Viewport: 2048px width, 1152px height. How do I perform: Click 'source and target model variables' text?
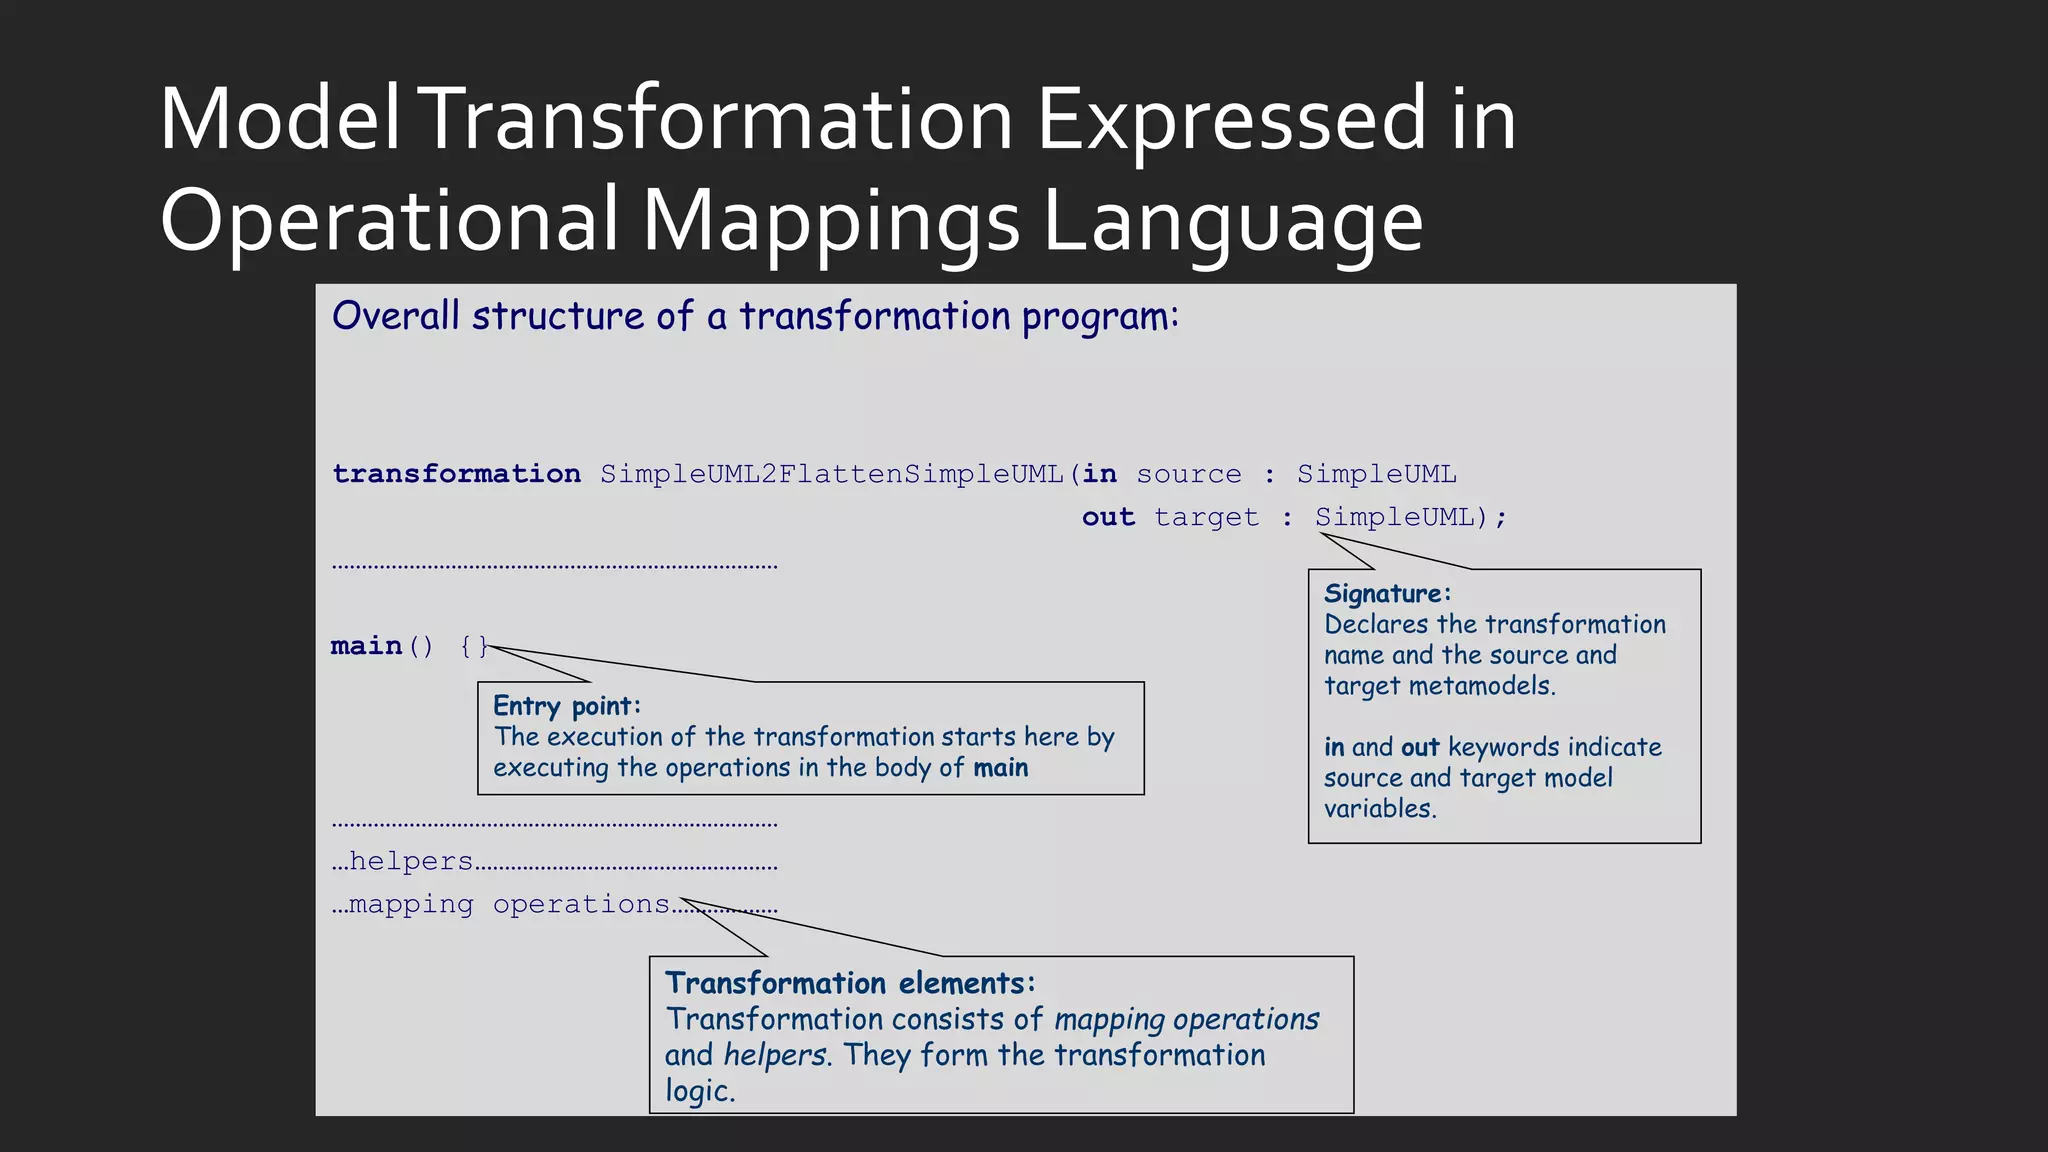tap(1467, 778)
